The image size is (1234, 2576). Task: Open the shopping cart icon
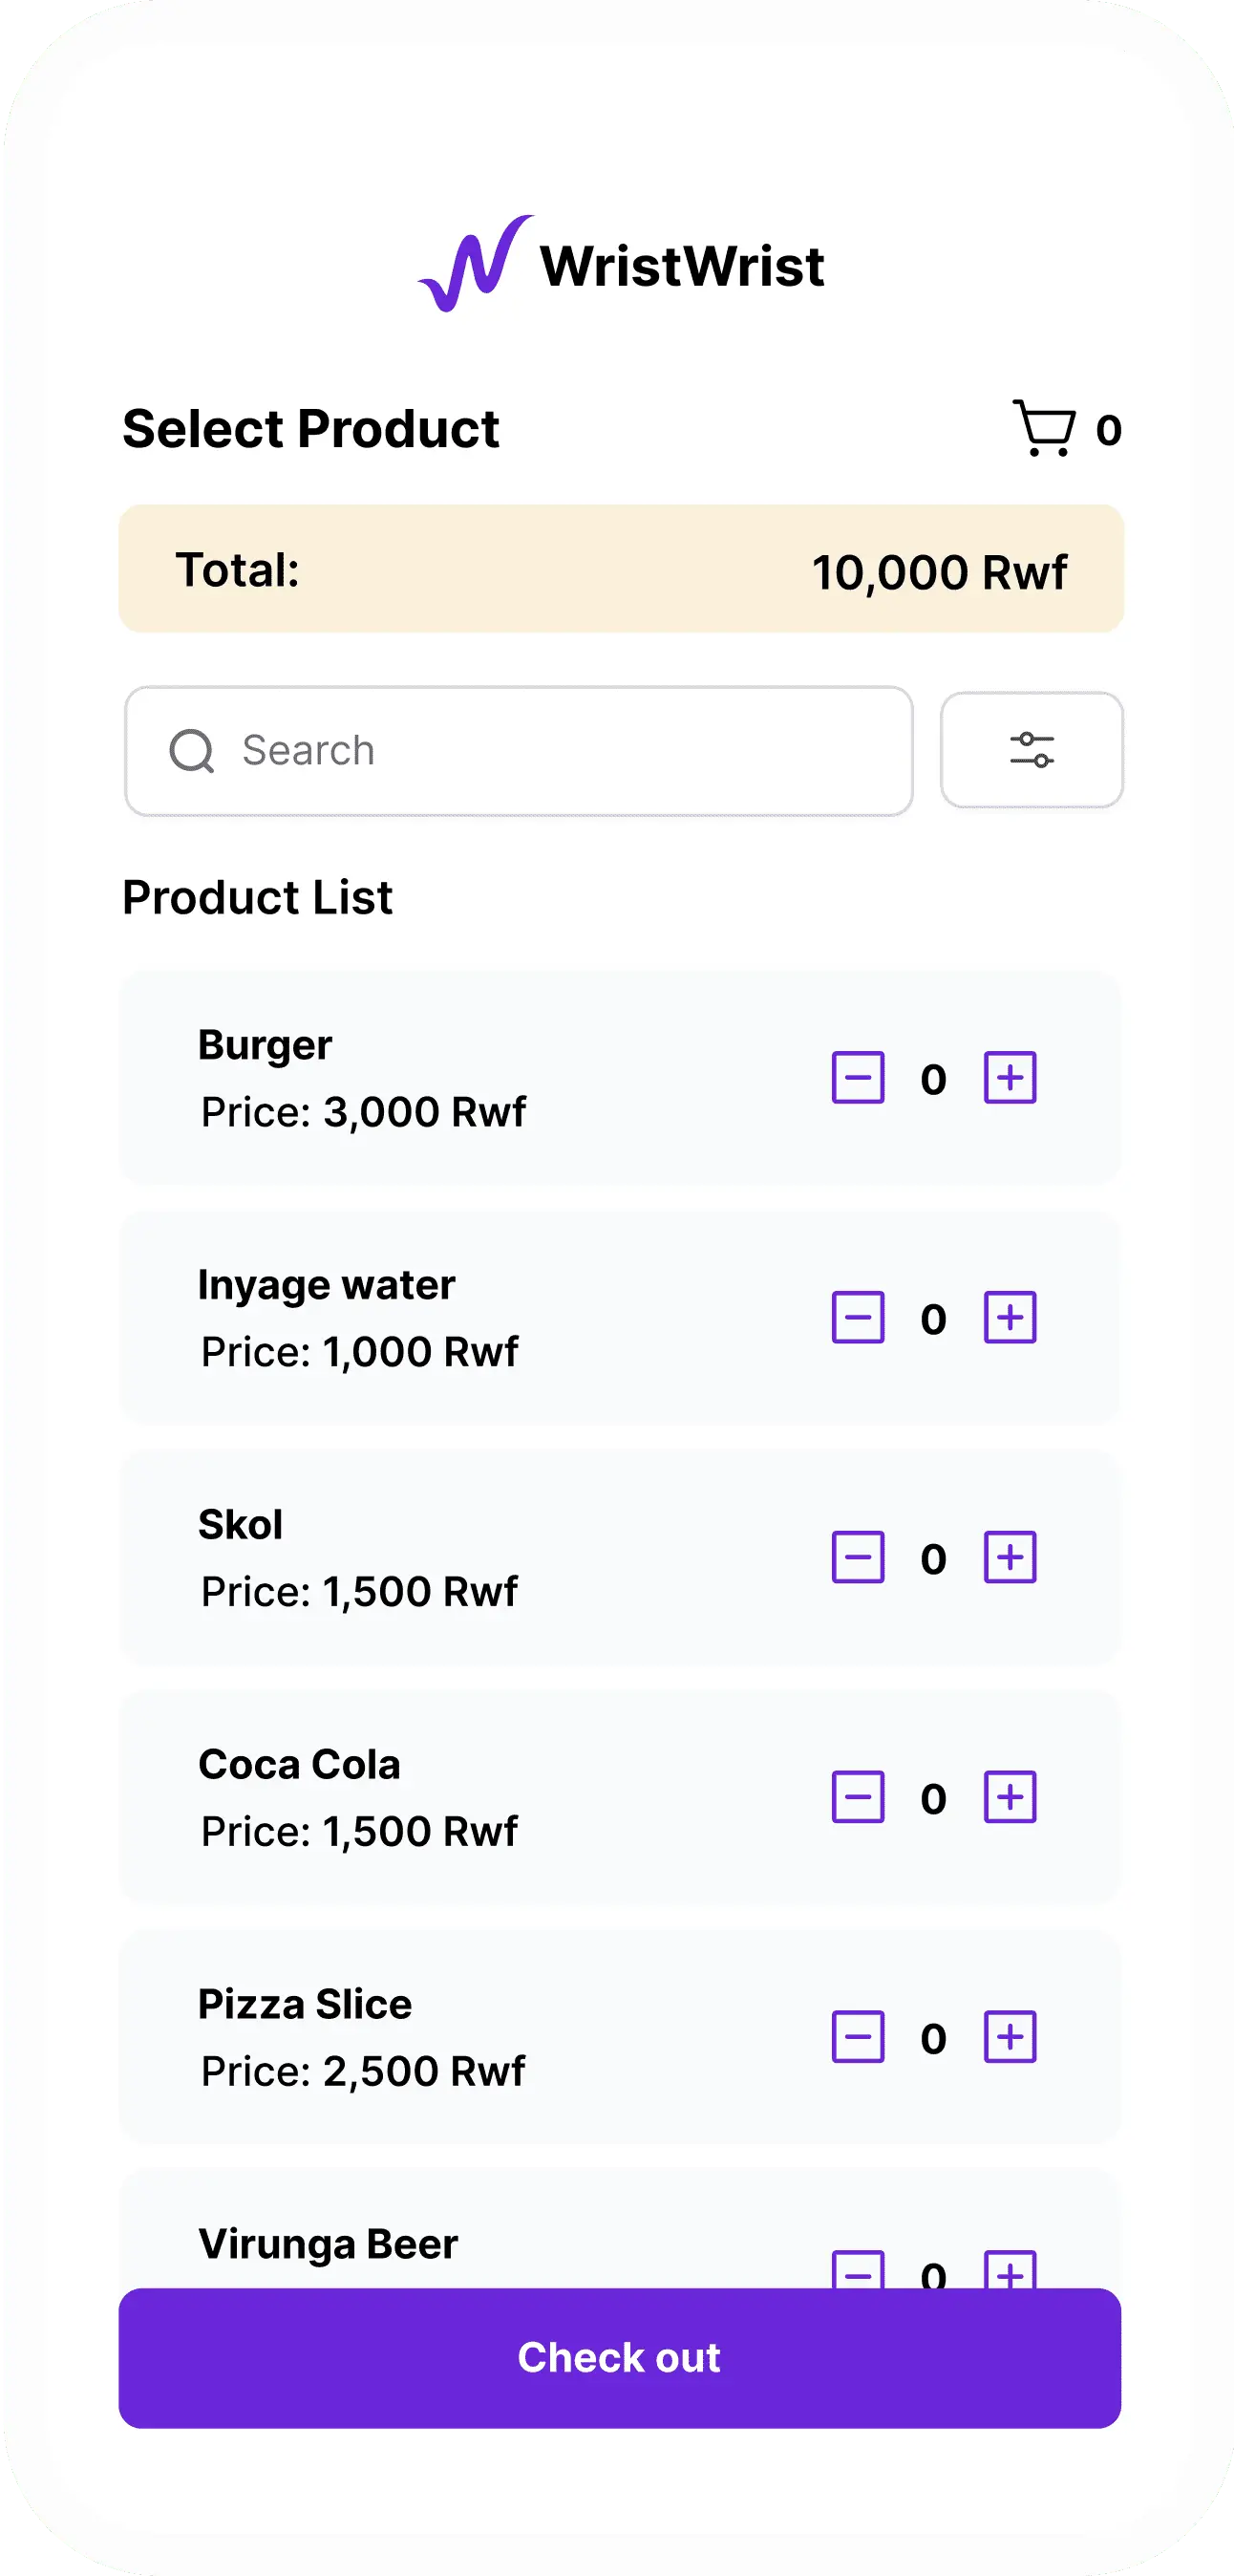pos(1044,429)
